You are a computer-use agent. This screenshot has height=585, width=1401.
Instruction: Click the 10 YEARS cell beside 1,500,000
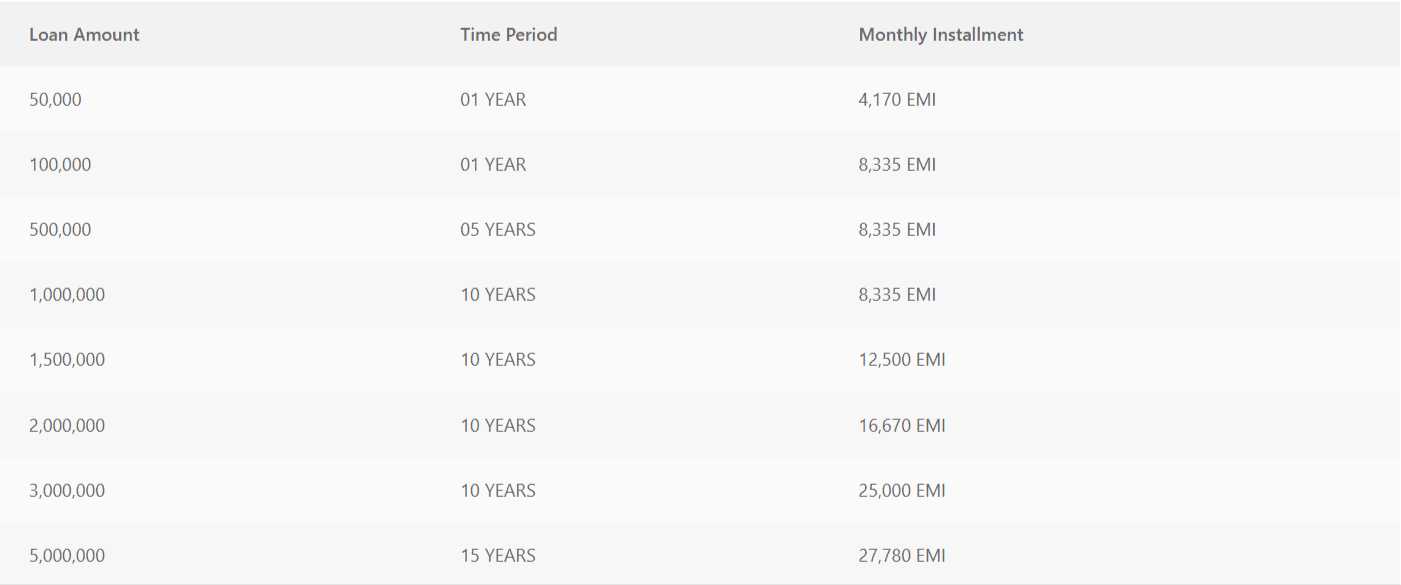497,359
